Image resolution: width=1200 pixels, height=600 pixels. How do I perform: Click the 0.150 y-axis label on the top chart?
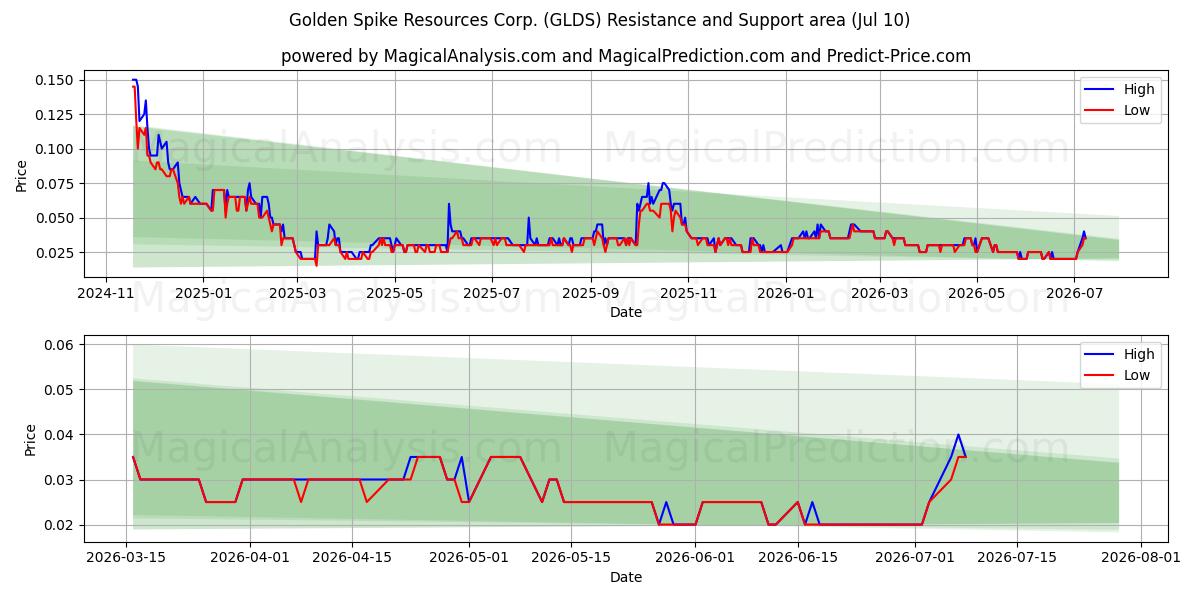point(56,80)
